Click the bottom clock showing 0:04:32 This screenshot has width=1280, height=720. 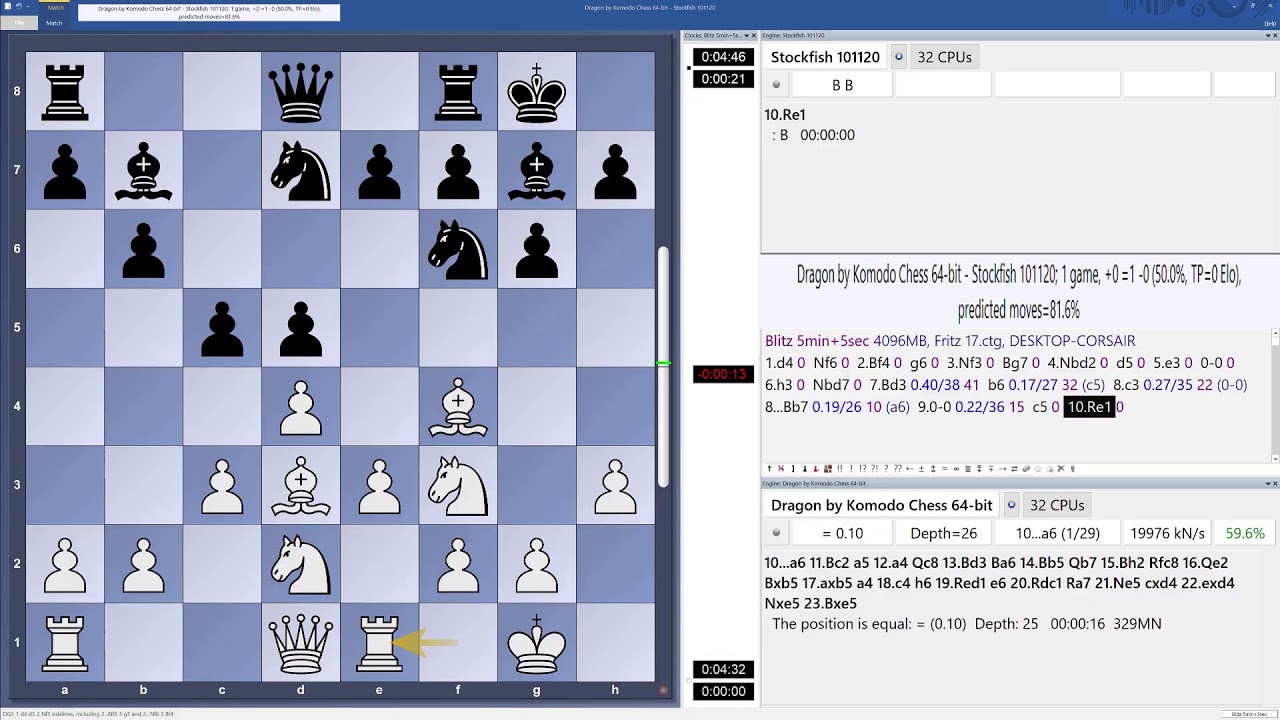724,669
